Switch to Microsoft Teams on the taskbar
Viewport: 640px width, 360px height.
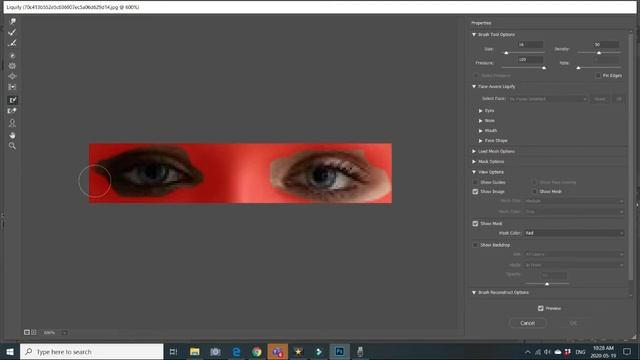(278, 351)
